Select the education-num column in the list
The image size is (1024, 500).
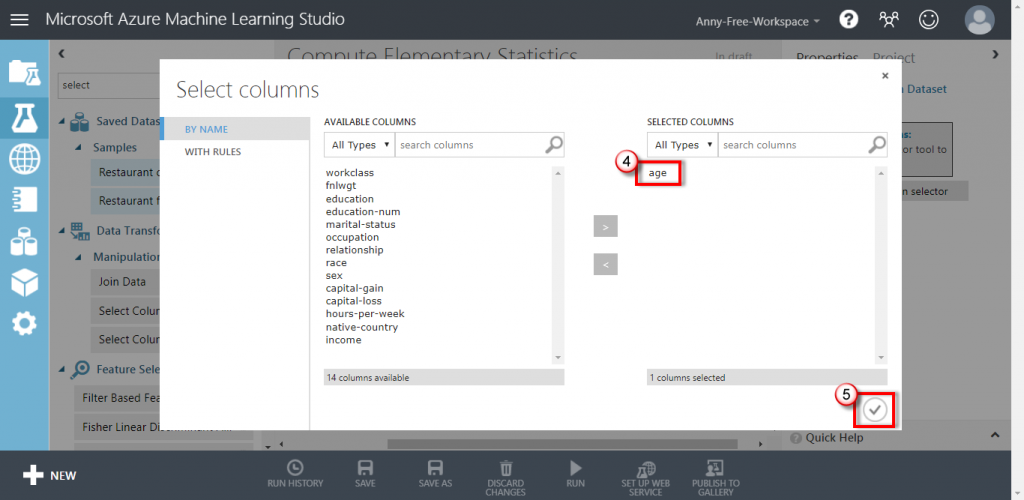pos(363,211)
